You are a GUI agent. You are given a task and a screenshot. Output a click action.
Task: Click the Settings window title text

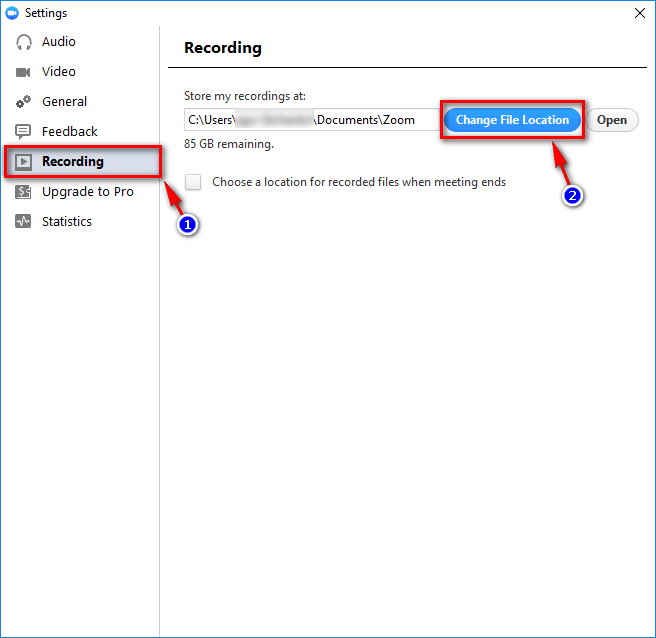tap(46, 13)
